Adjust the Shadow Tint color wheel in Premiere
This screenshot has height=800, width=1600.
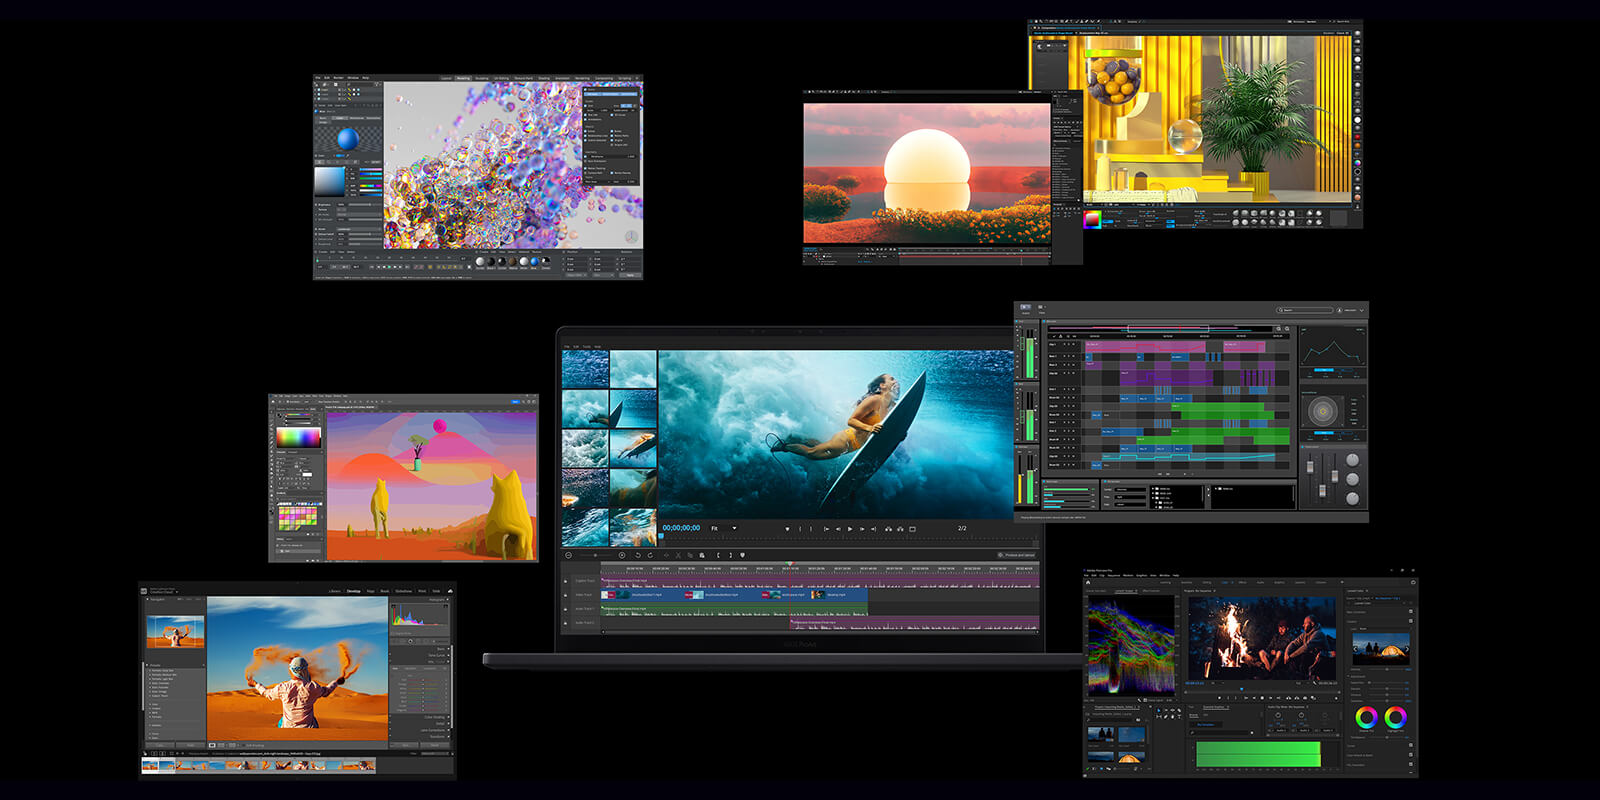pos(1366,717)
